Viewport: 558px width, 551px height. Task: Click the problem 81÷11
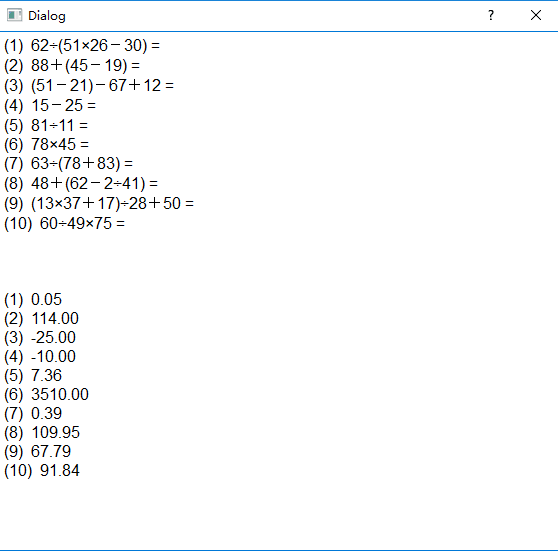coord(46,125)
